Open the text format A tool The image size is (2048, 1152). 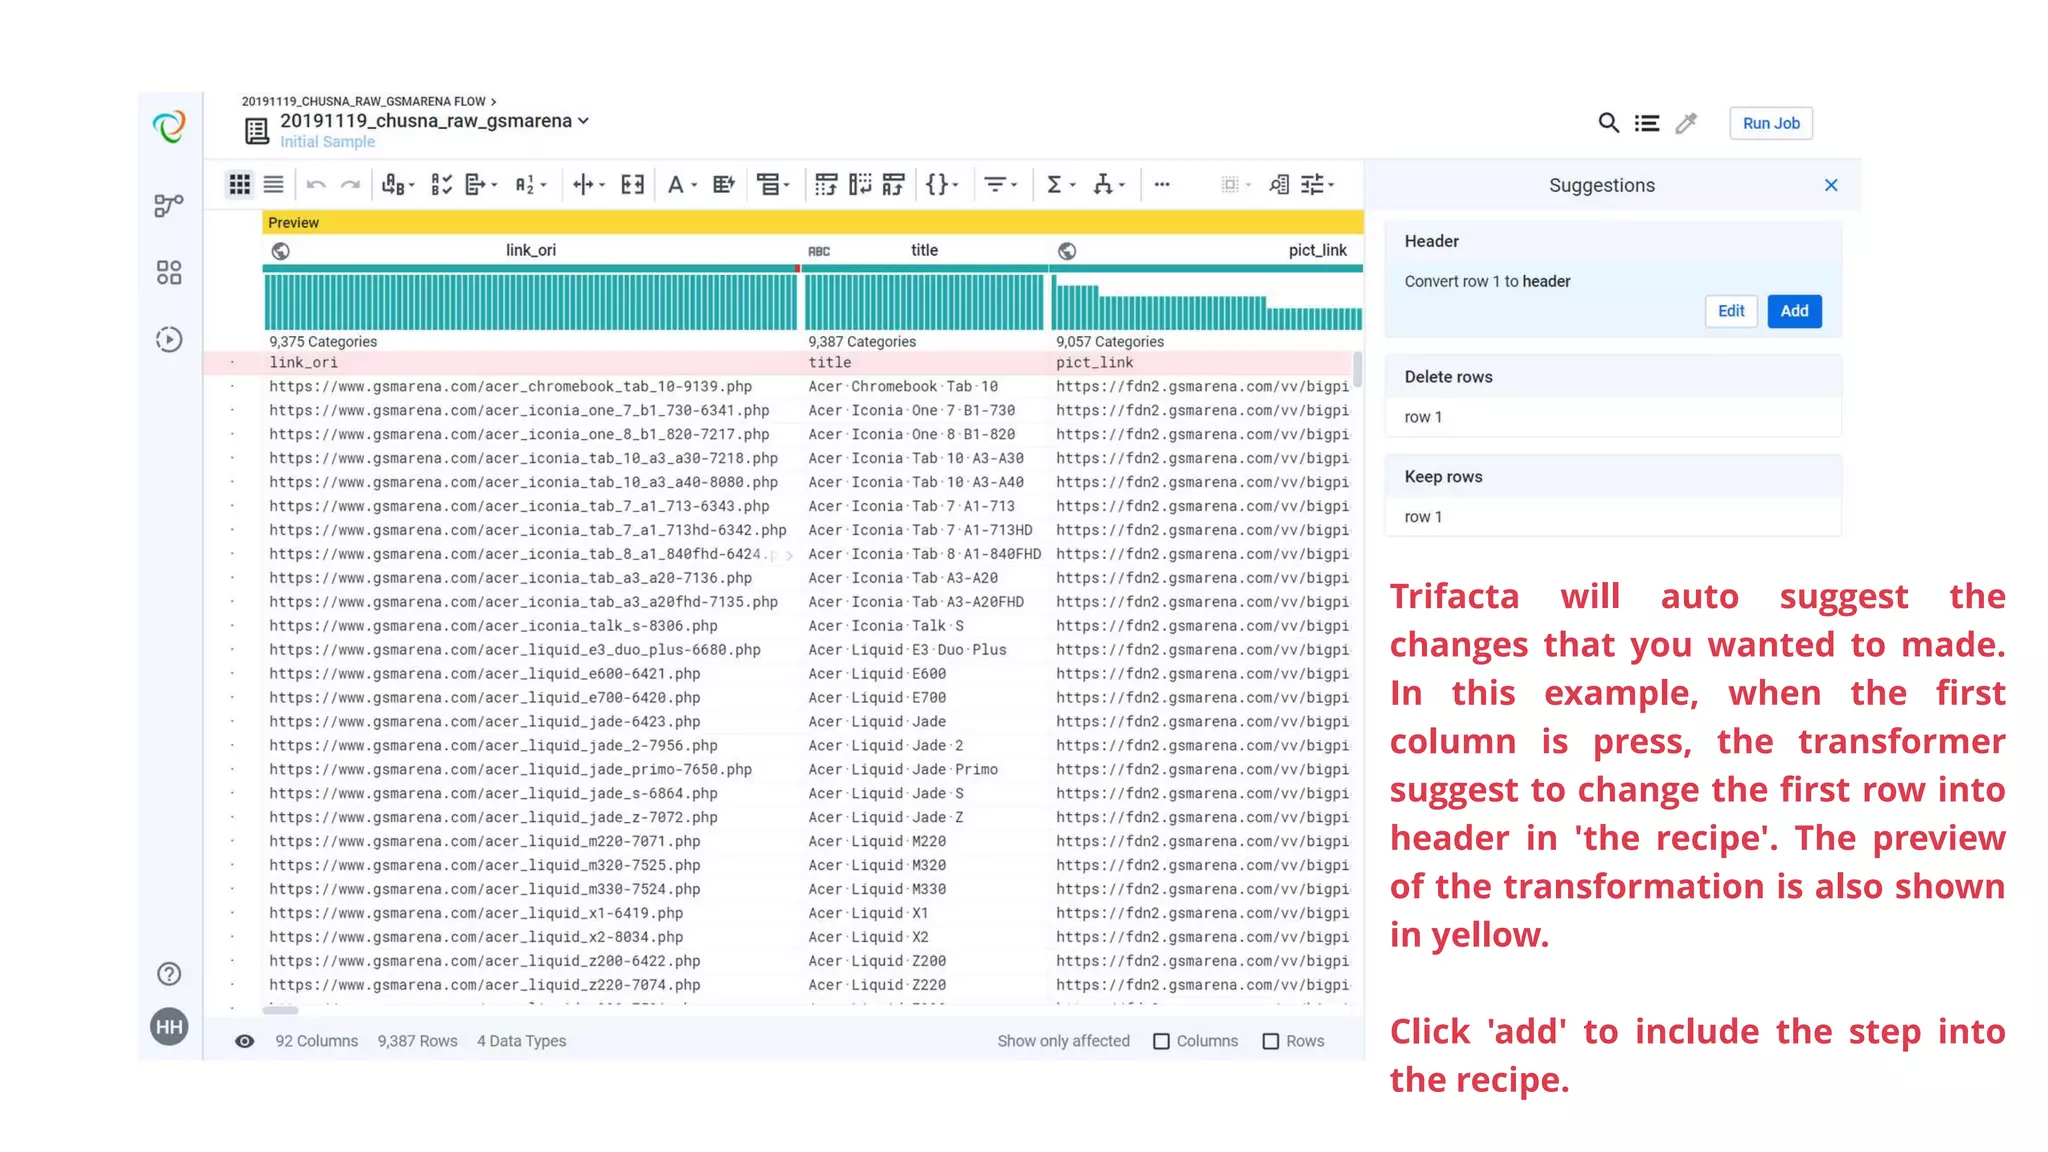pos(681,184)
